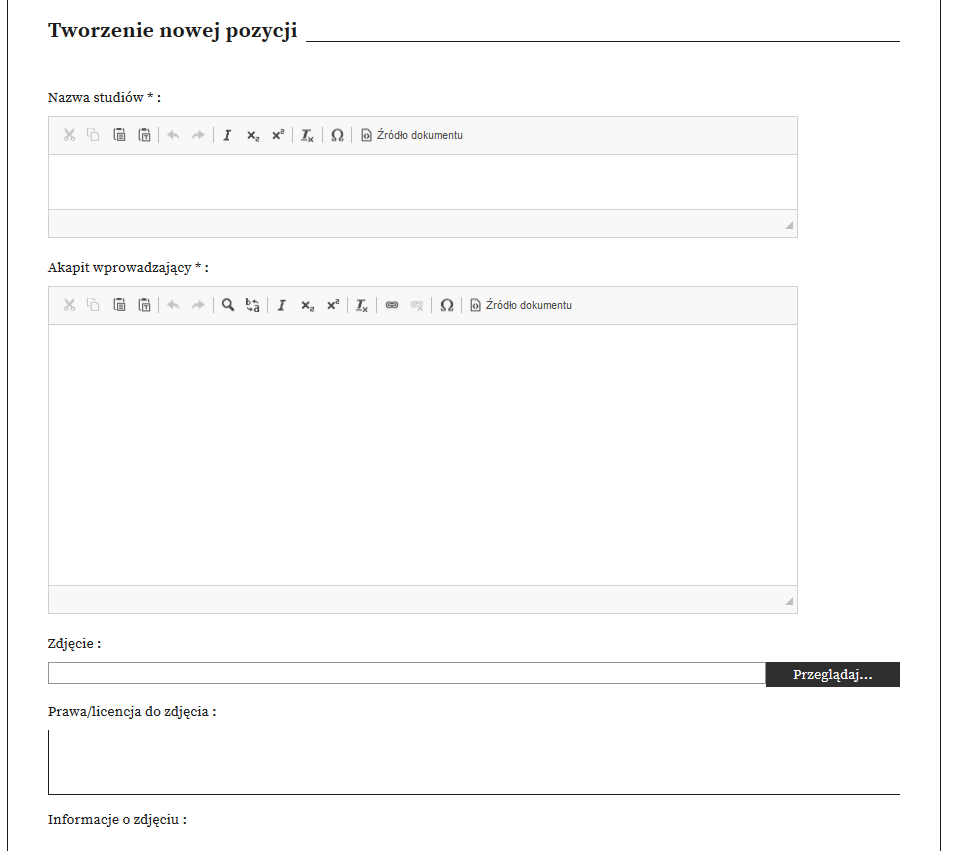
Task: Click Superscript in Akapit wprowadzający toolbar
Action: pyautogui.click(x=333, y=305)
